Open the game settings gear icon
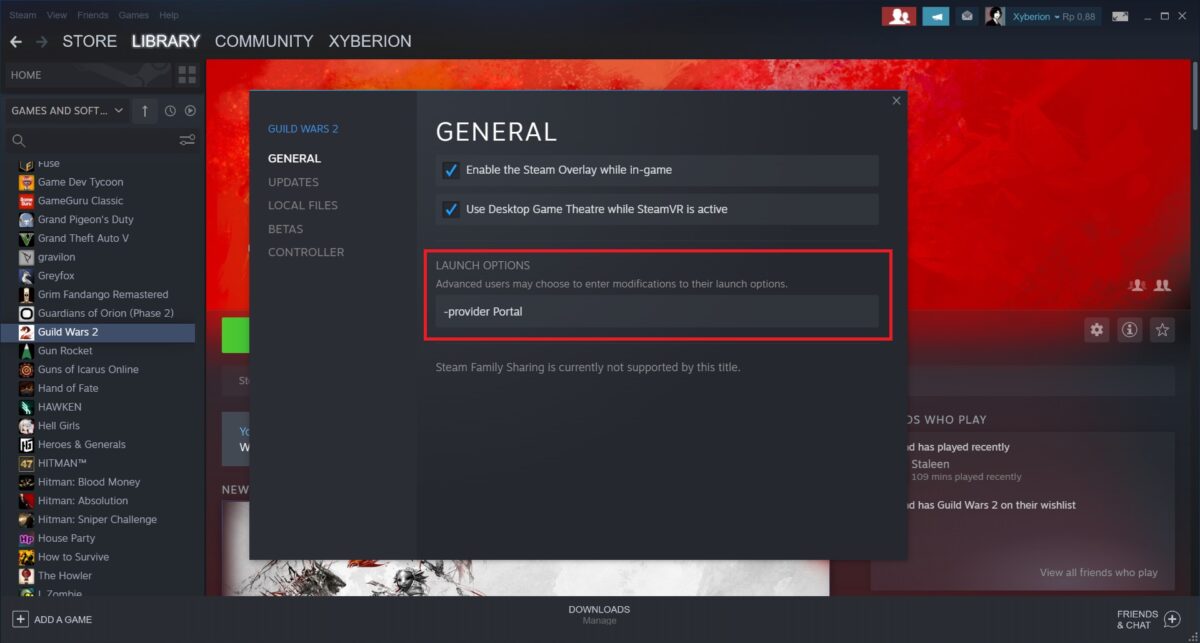 point(1096,329)
